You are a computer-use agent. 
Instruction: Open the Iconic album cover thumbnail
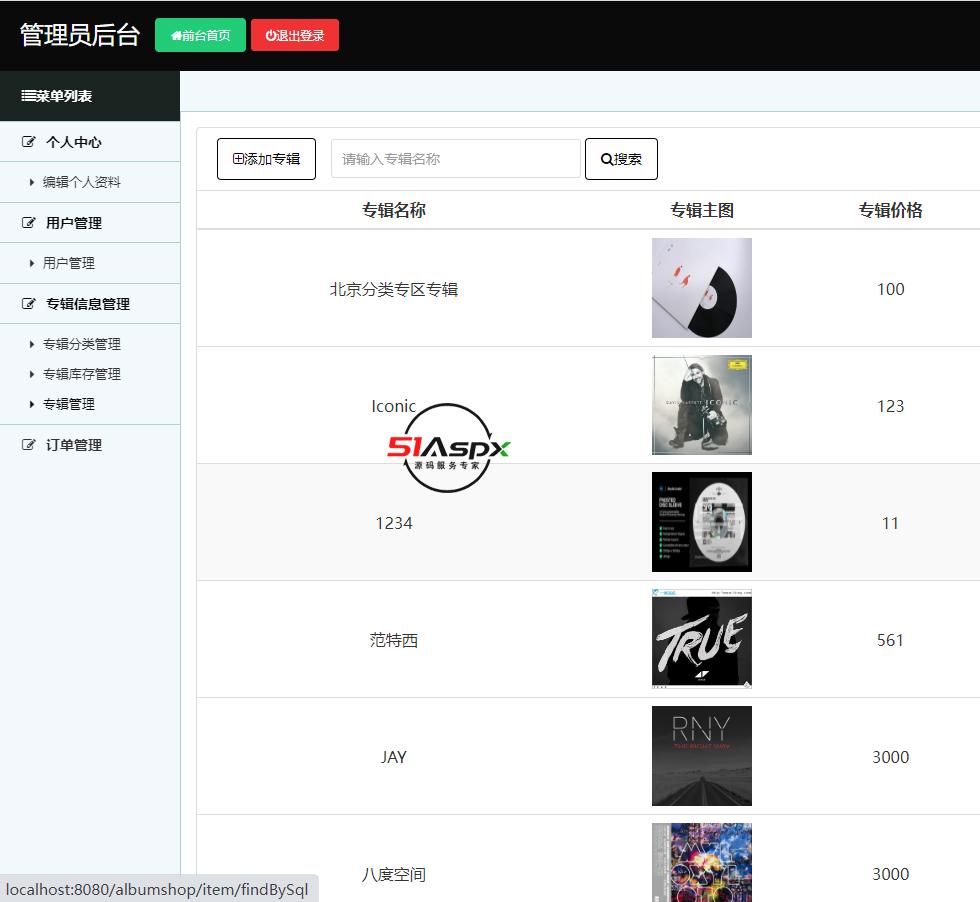pos(702,405)
